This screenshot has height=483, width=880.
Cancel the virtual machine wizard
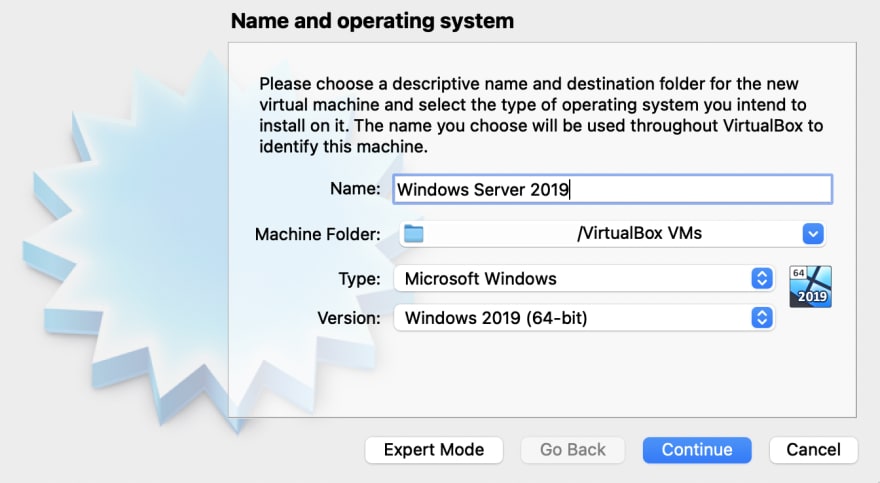click(x=813, y=450)
